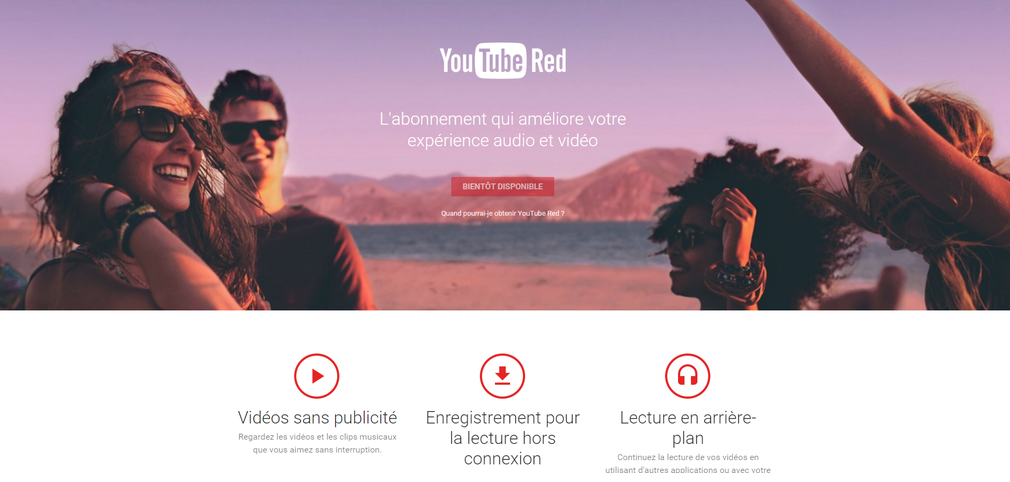Select "Enregistrement pour la lecture hors connexion" heading
The width and height of the screenshot is (1010, 482).
(x=502, y=438)
